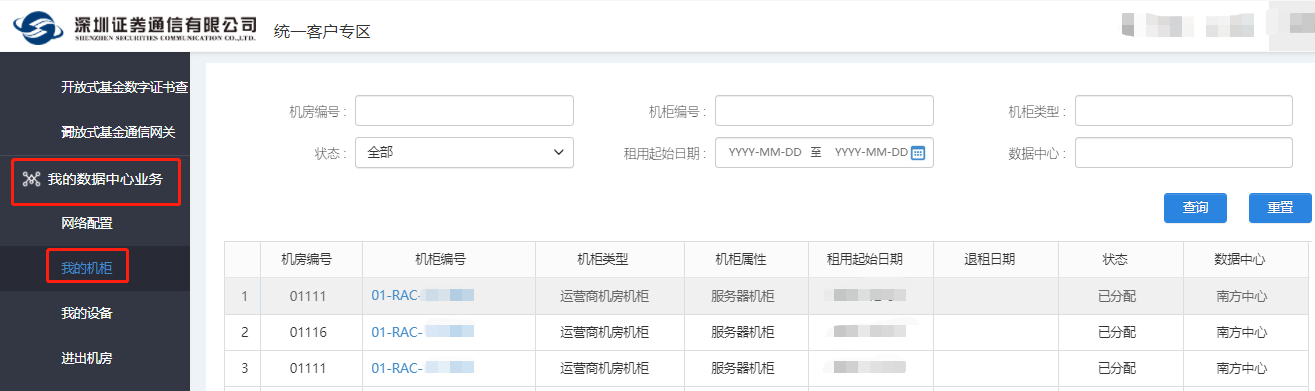Screen dimensions: 1315x391
Task: Click the 重置 button
Action: (x=1280, y=208)
